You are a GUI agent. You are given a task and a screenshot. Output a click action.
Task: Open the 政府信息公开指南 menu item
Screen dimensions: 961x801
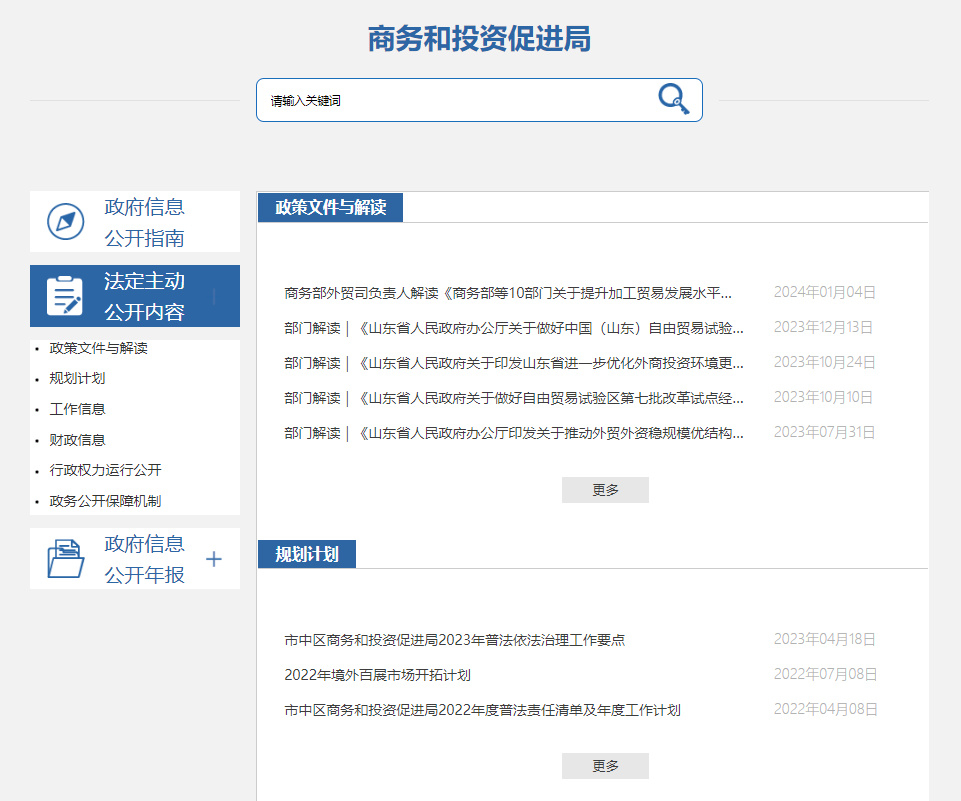pos(135,221)
